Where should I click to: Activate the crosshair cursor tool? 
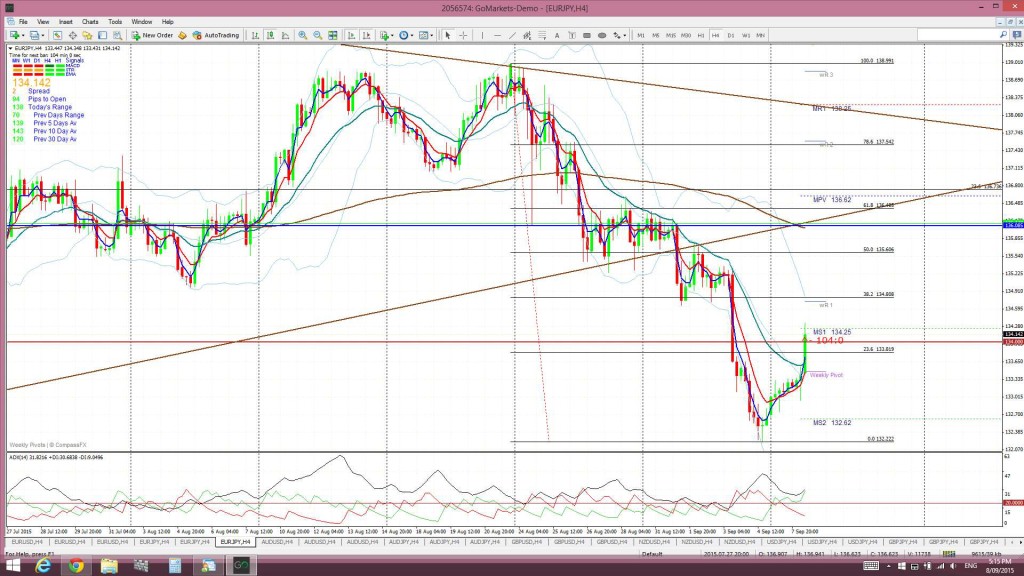click(463, 35)
